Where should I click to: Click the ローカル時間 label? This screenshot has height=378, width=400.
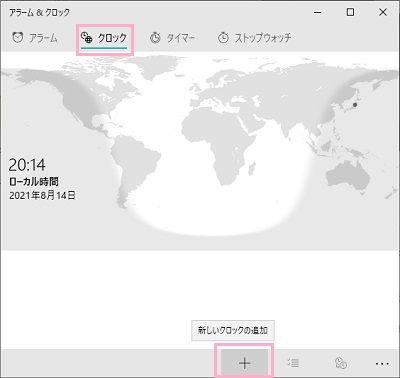coord(34,181)
